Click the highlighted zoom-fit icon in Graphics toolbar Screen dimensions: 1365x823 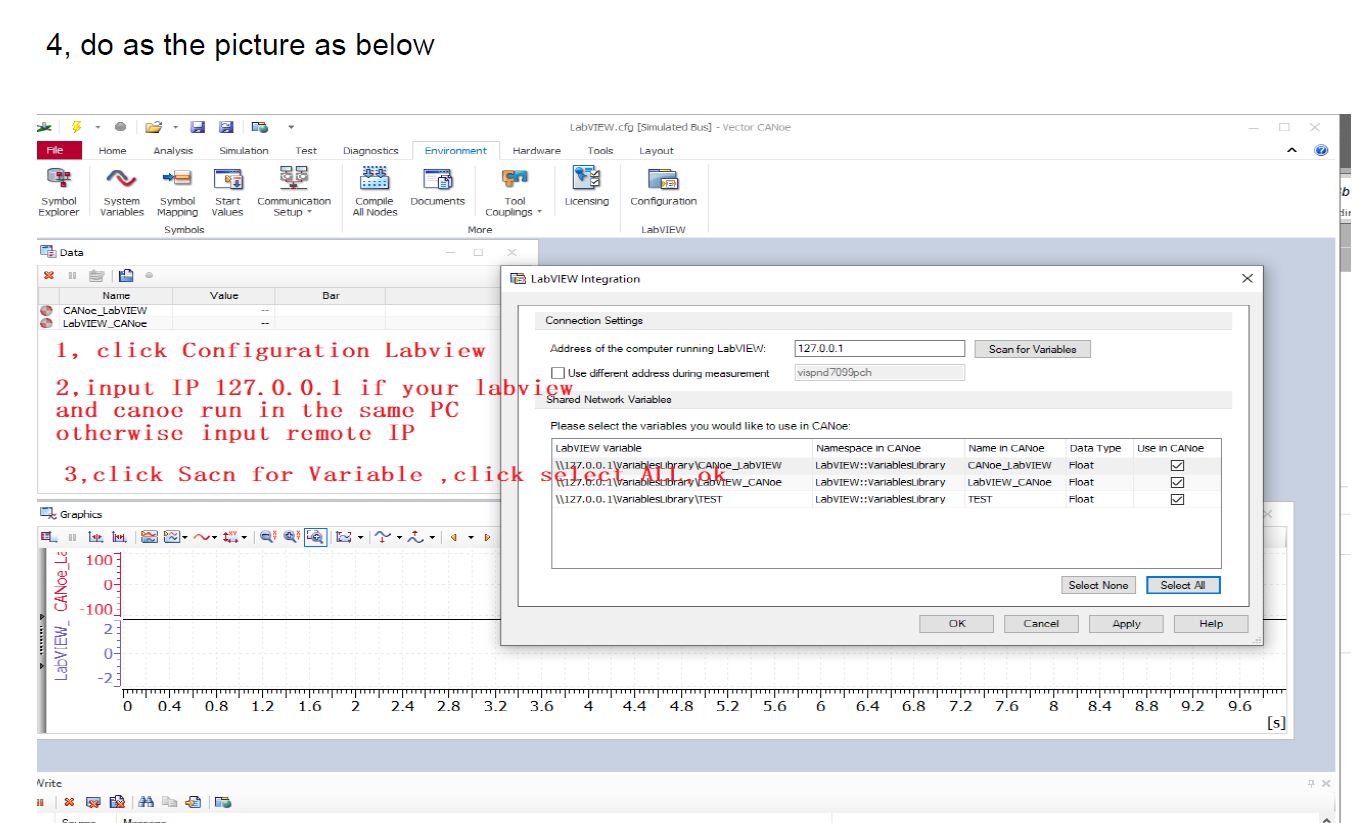(x=315, y=537)
